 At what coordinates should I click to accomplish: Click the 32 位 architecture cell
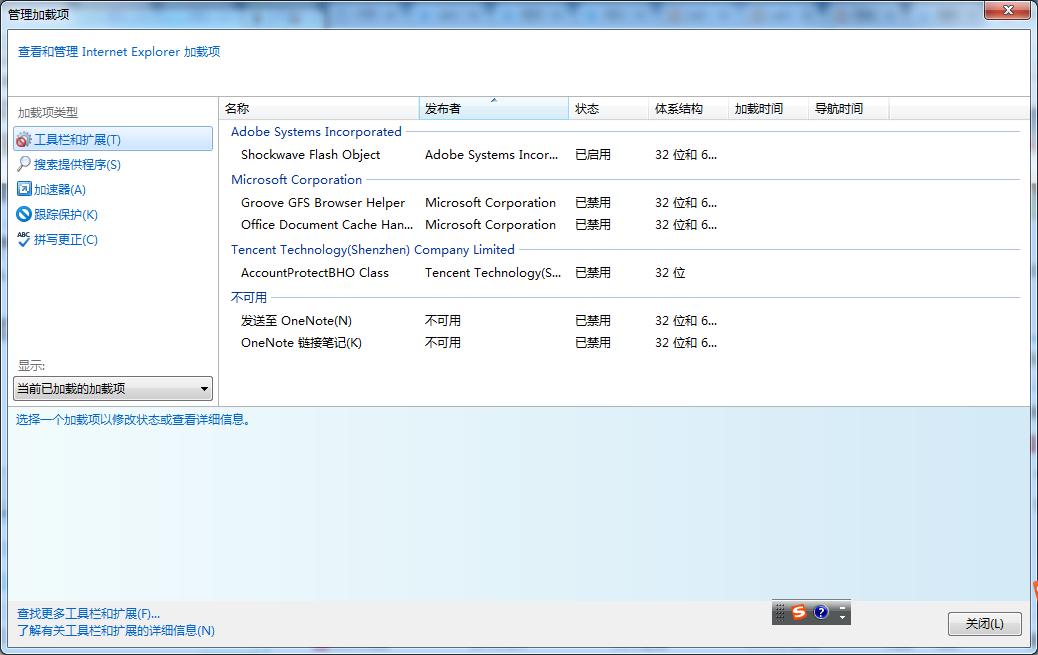click(x=670, y=273)
